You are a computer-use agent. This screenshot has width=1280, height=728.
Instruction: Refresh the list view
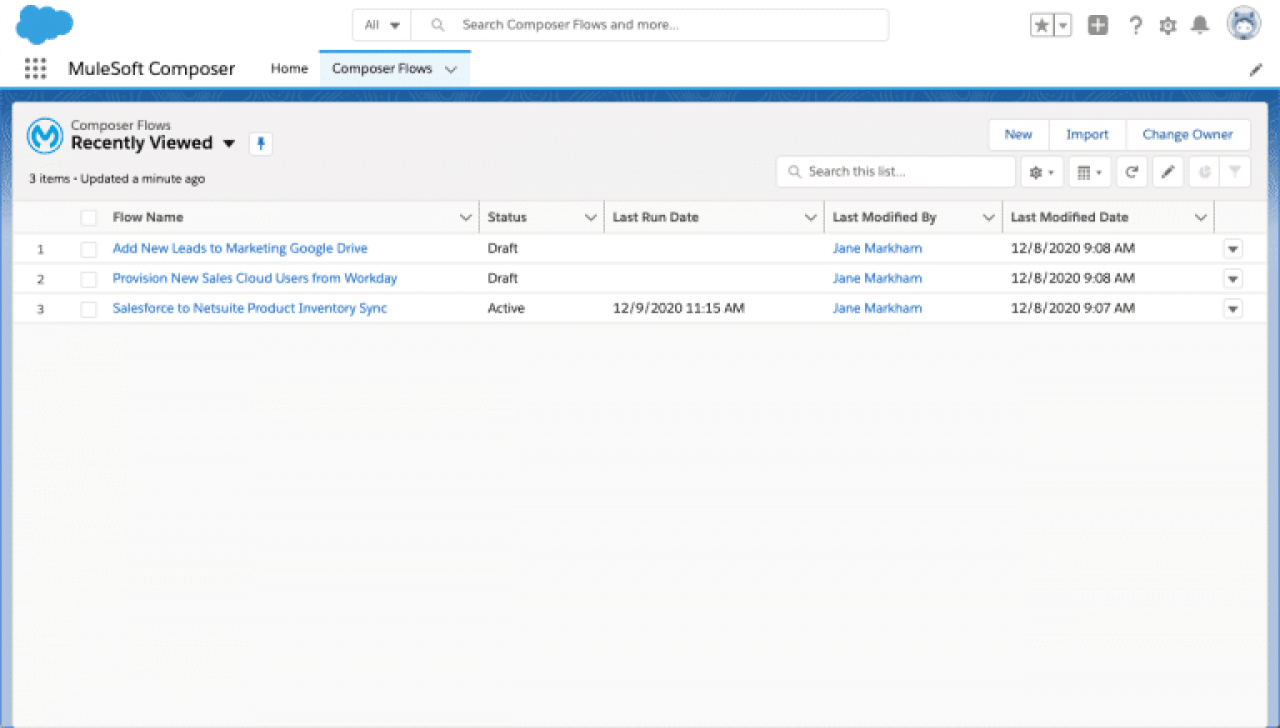[1131, 172]
